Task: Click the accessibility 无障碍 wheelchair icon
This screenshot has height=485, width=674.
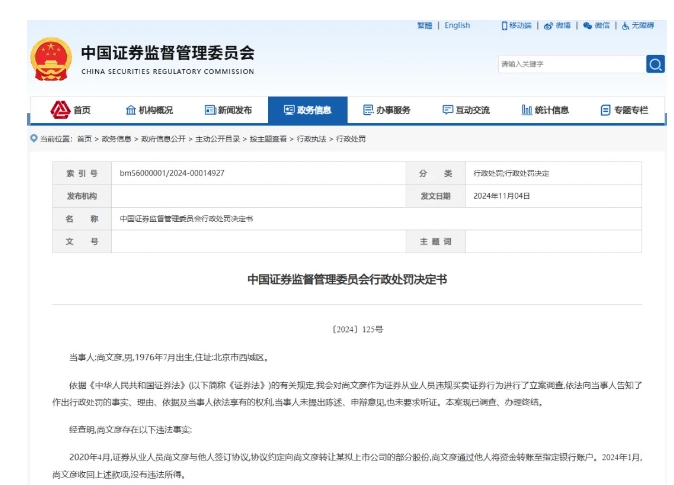Action: click(x=625, y=26)
